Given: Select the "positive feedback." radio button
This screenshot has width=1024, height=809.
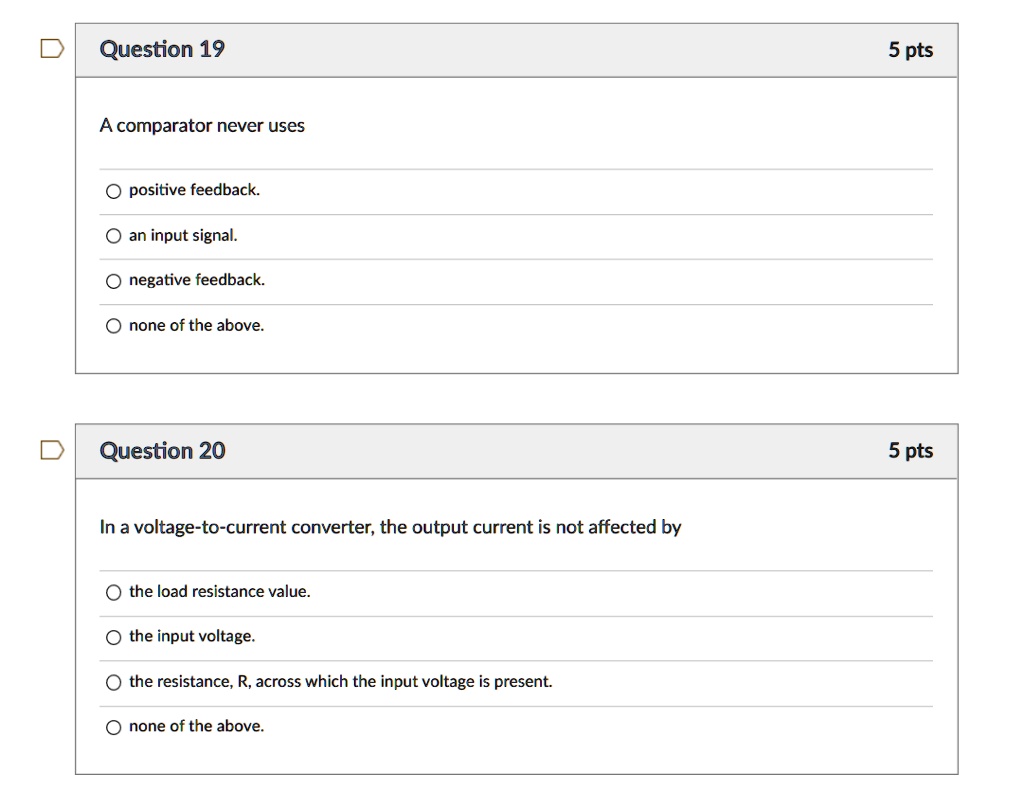Looking at the screenshot, I should [114, 191].
